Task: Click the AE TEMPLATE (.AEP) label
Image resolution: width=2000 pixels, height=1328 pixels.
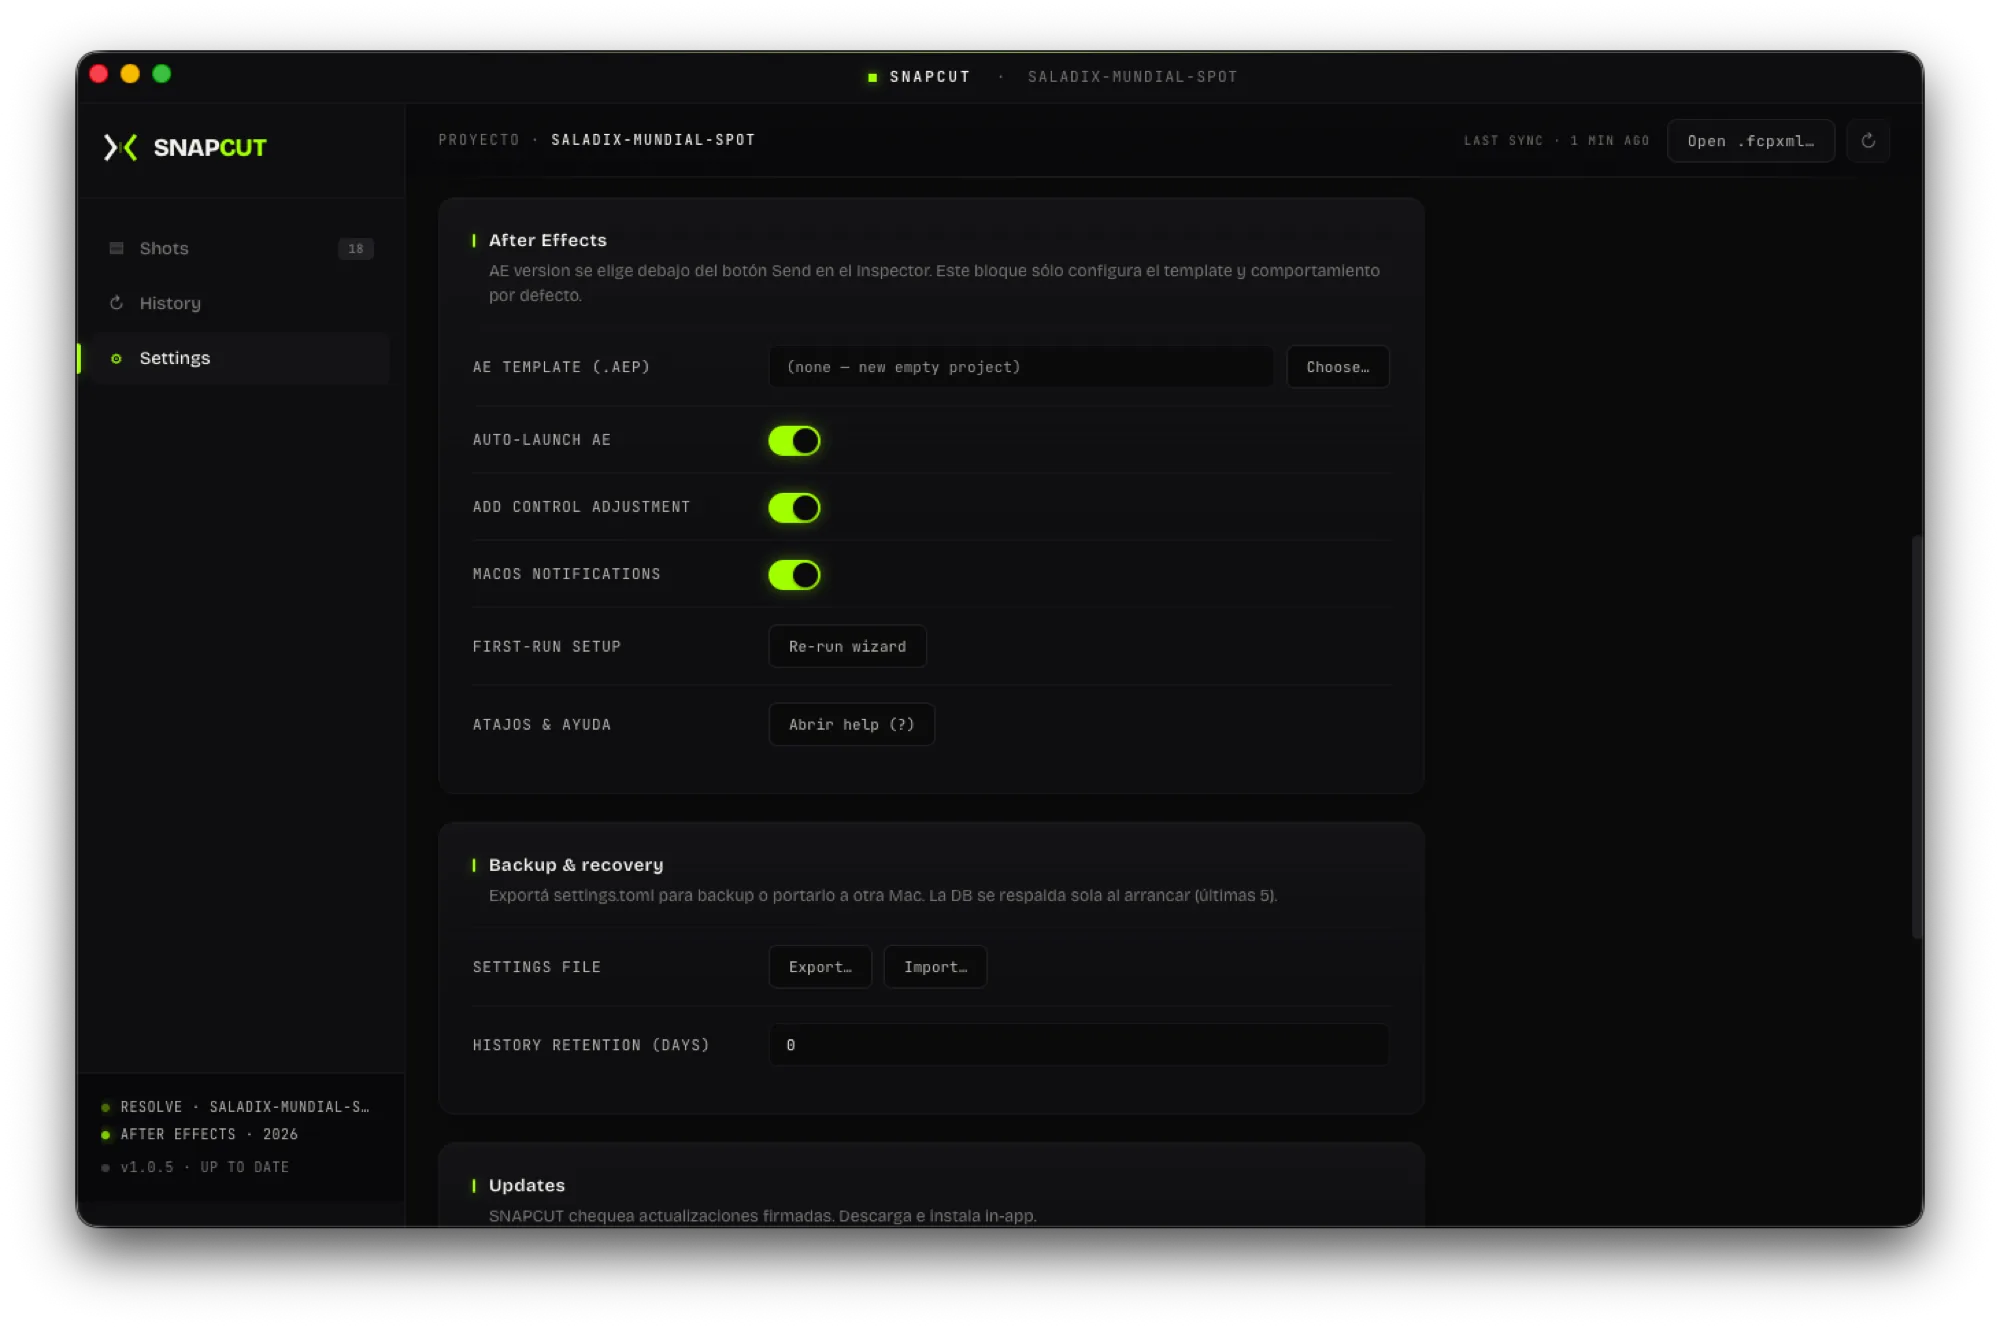Action: click(562, 367)
